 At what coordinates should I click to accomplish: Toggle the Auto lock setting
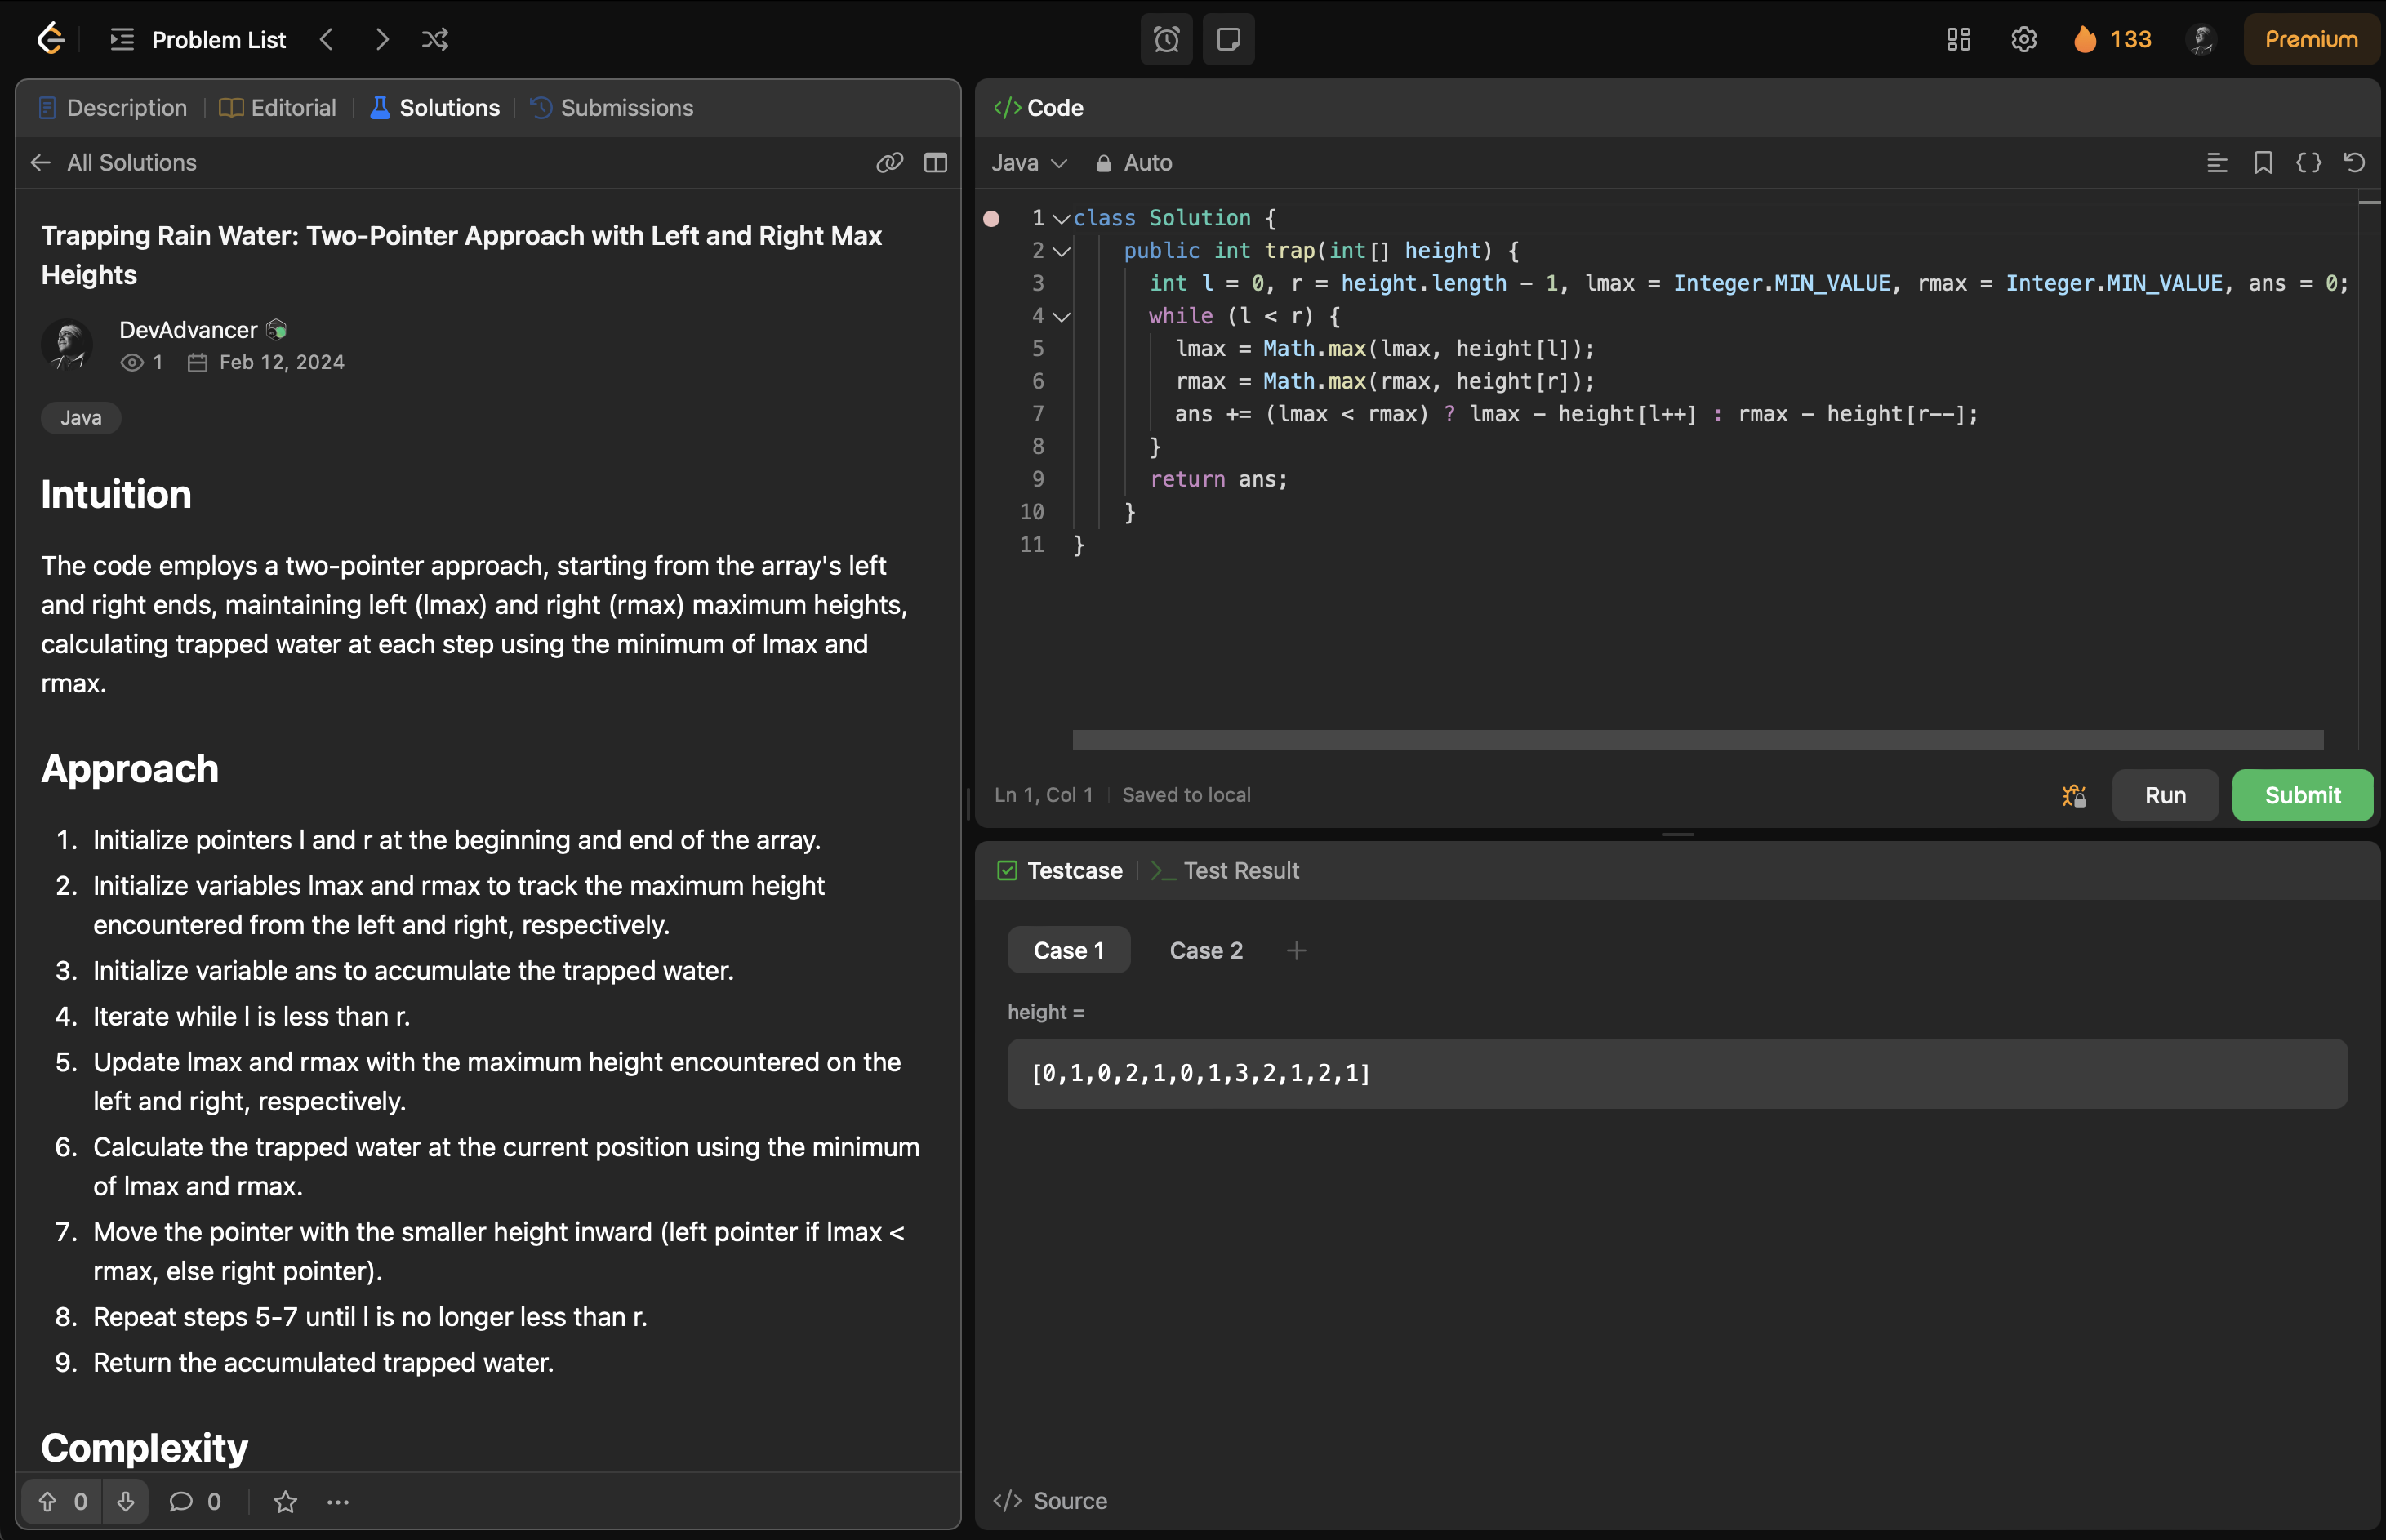(x=1134, y=162)
